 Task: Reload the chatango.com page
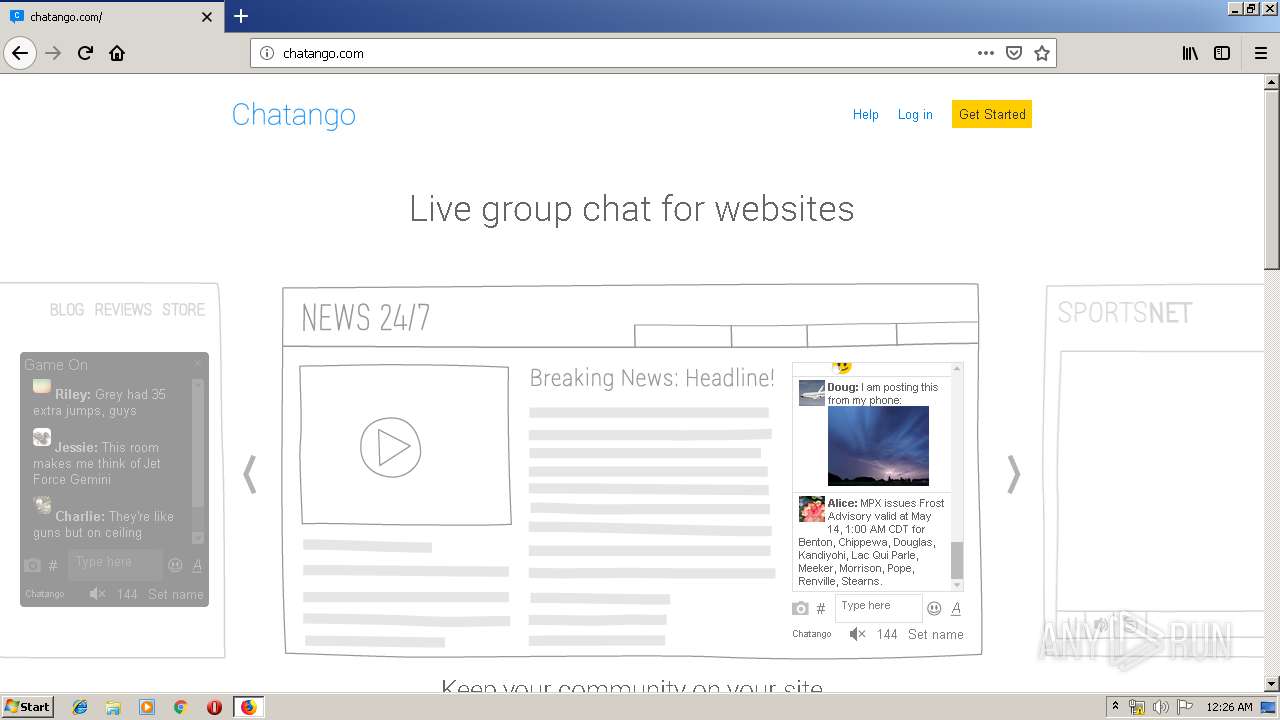pyautogui.click(x=85, y=53)
